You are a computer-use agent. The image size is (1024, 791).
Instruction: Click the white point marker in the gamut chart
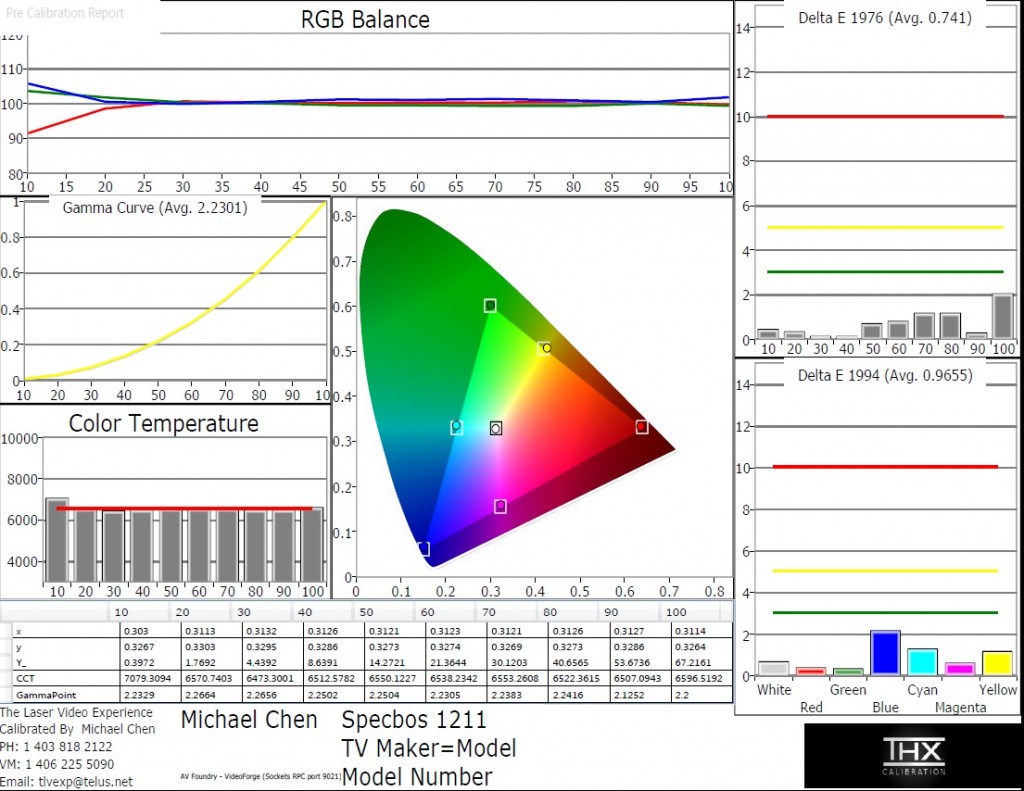[x=495, y=428]
